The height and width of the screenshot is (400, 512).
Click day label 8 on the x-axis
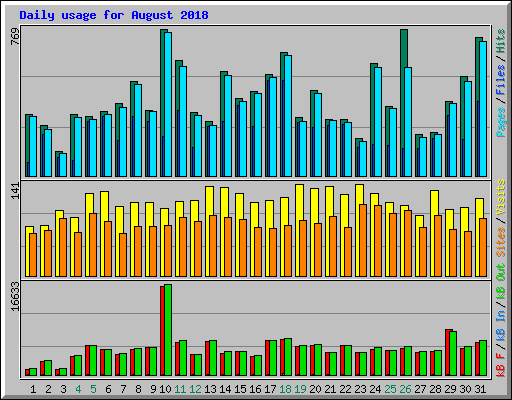click(138, 389)
